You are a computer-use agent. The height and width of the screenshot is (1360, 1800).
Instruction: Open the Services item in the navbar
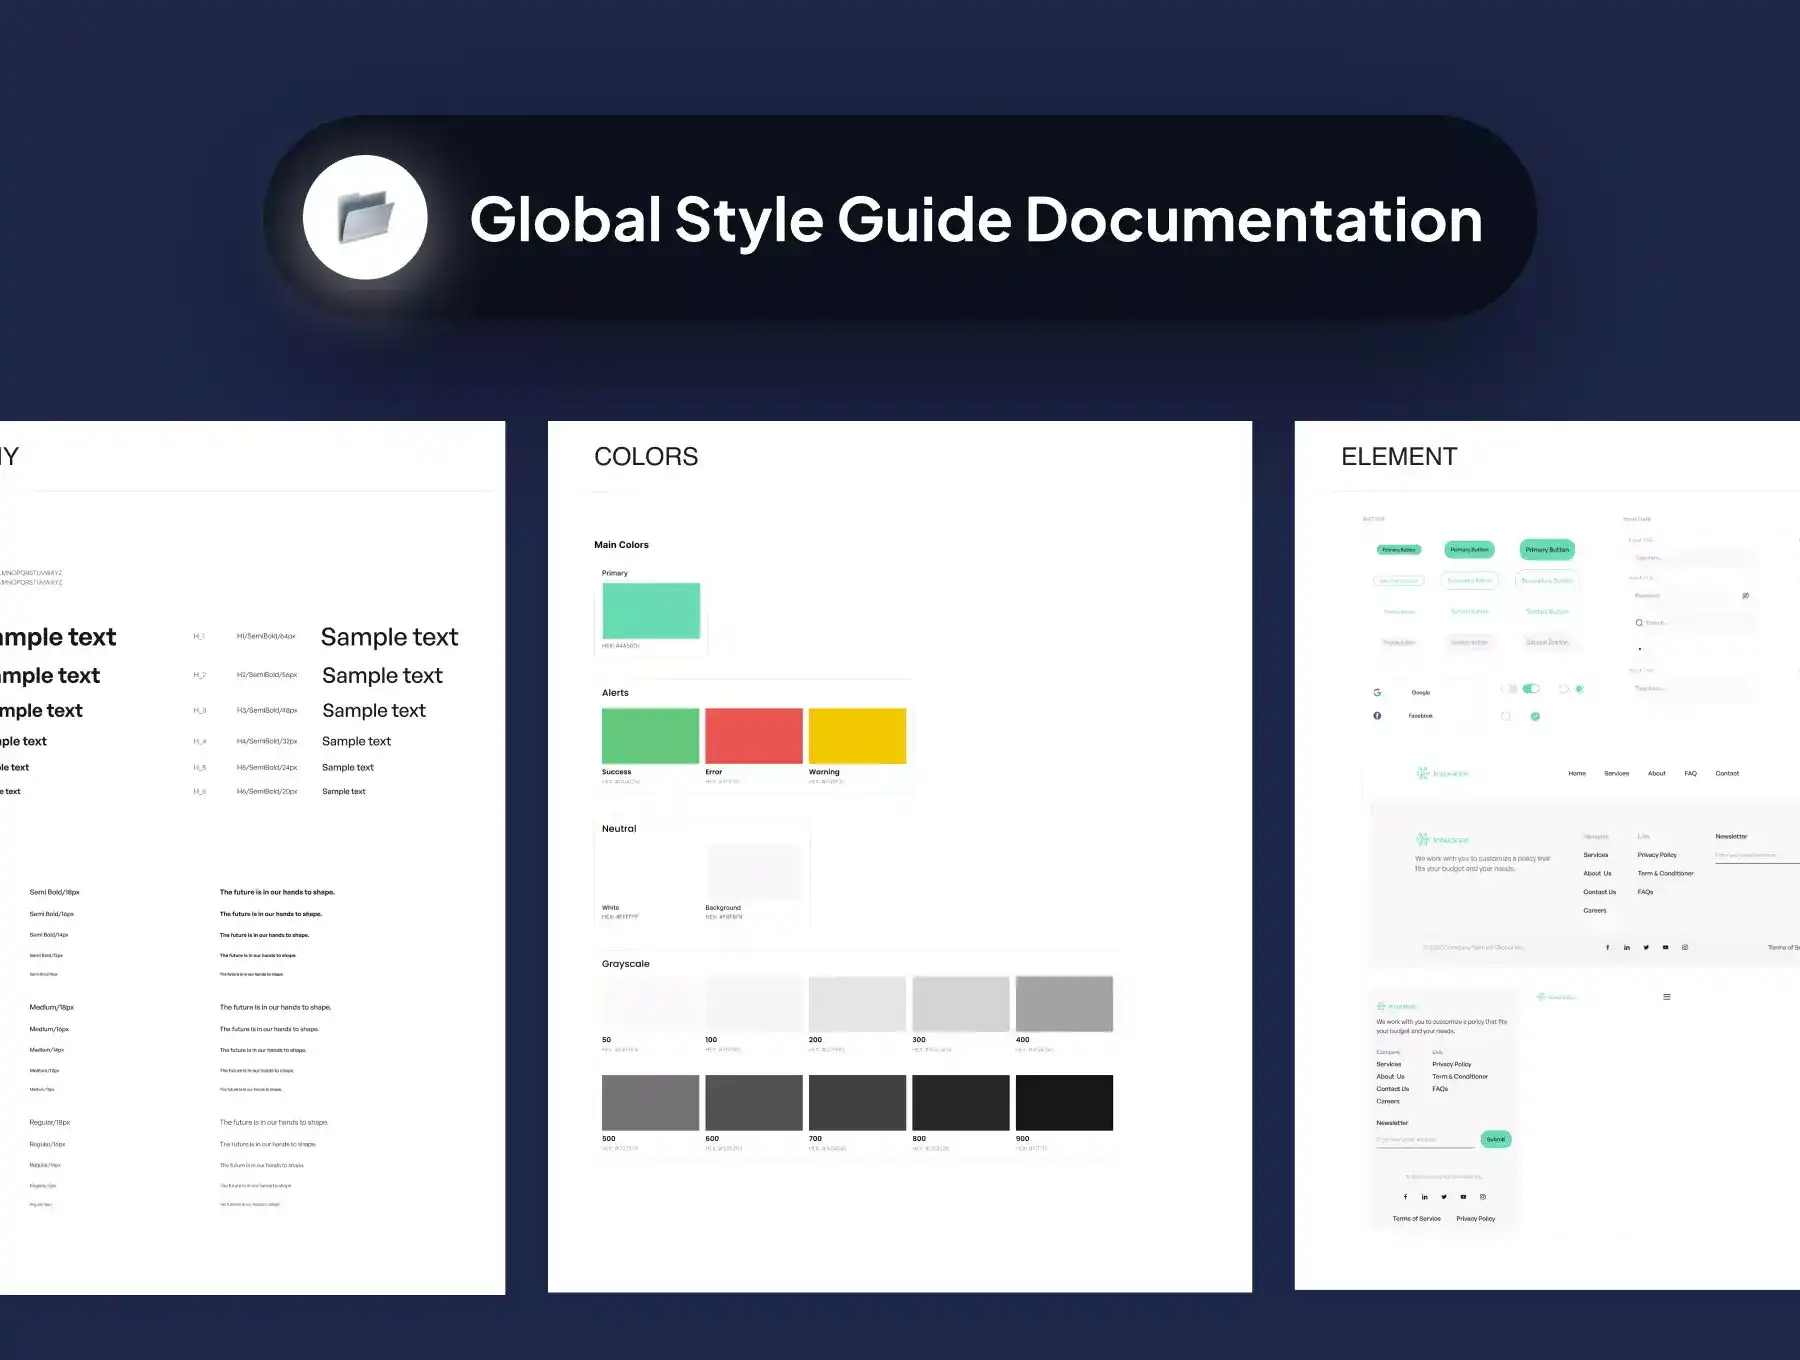click(x=1616, y=774)
